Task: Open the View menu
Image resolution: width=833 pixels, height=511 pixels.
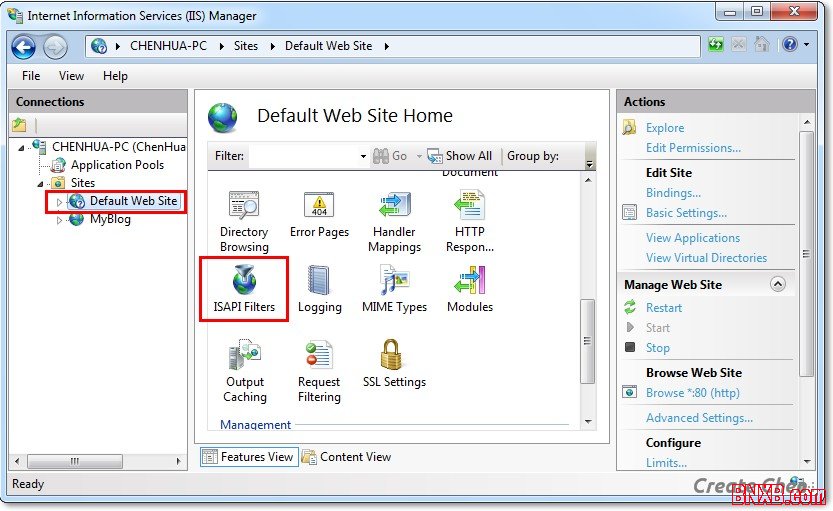Action: pyautogui.click(x=71, y=76)
